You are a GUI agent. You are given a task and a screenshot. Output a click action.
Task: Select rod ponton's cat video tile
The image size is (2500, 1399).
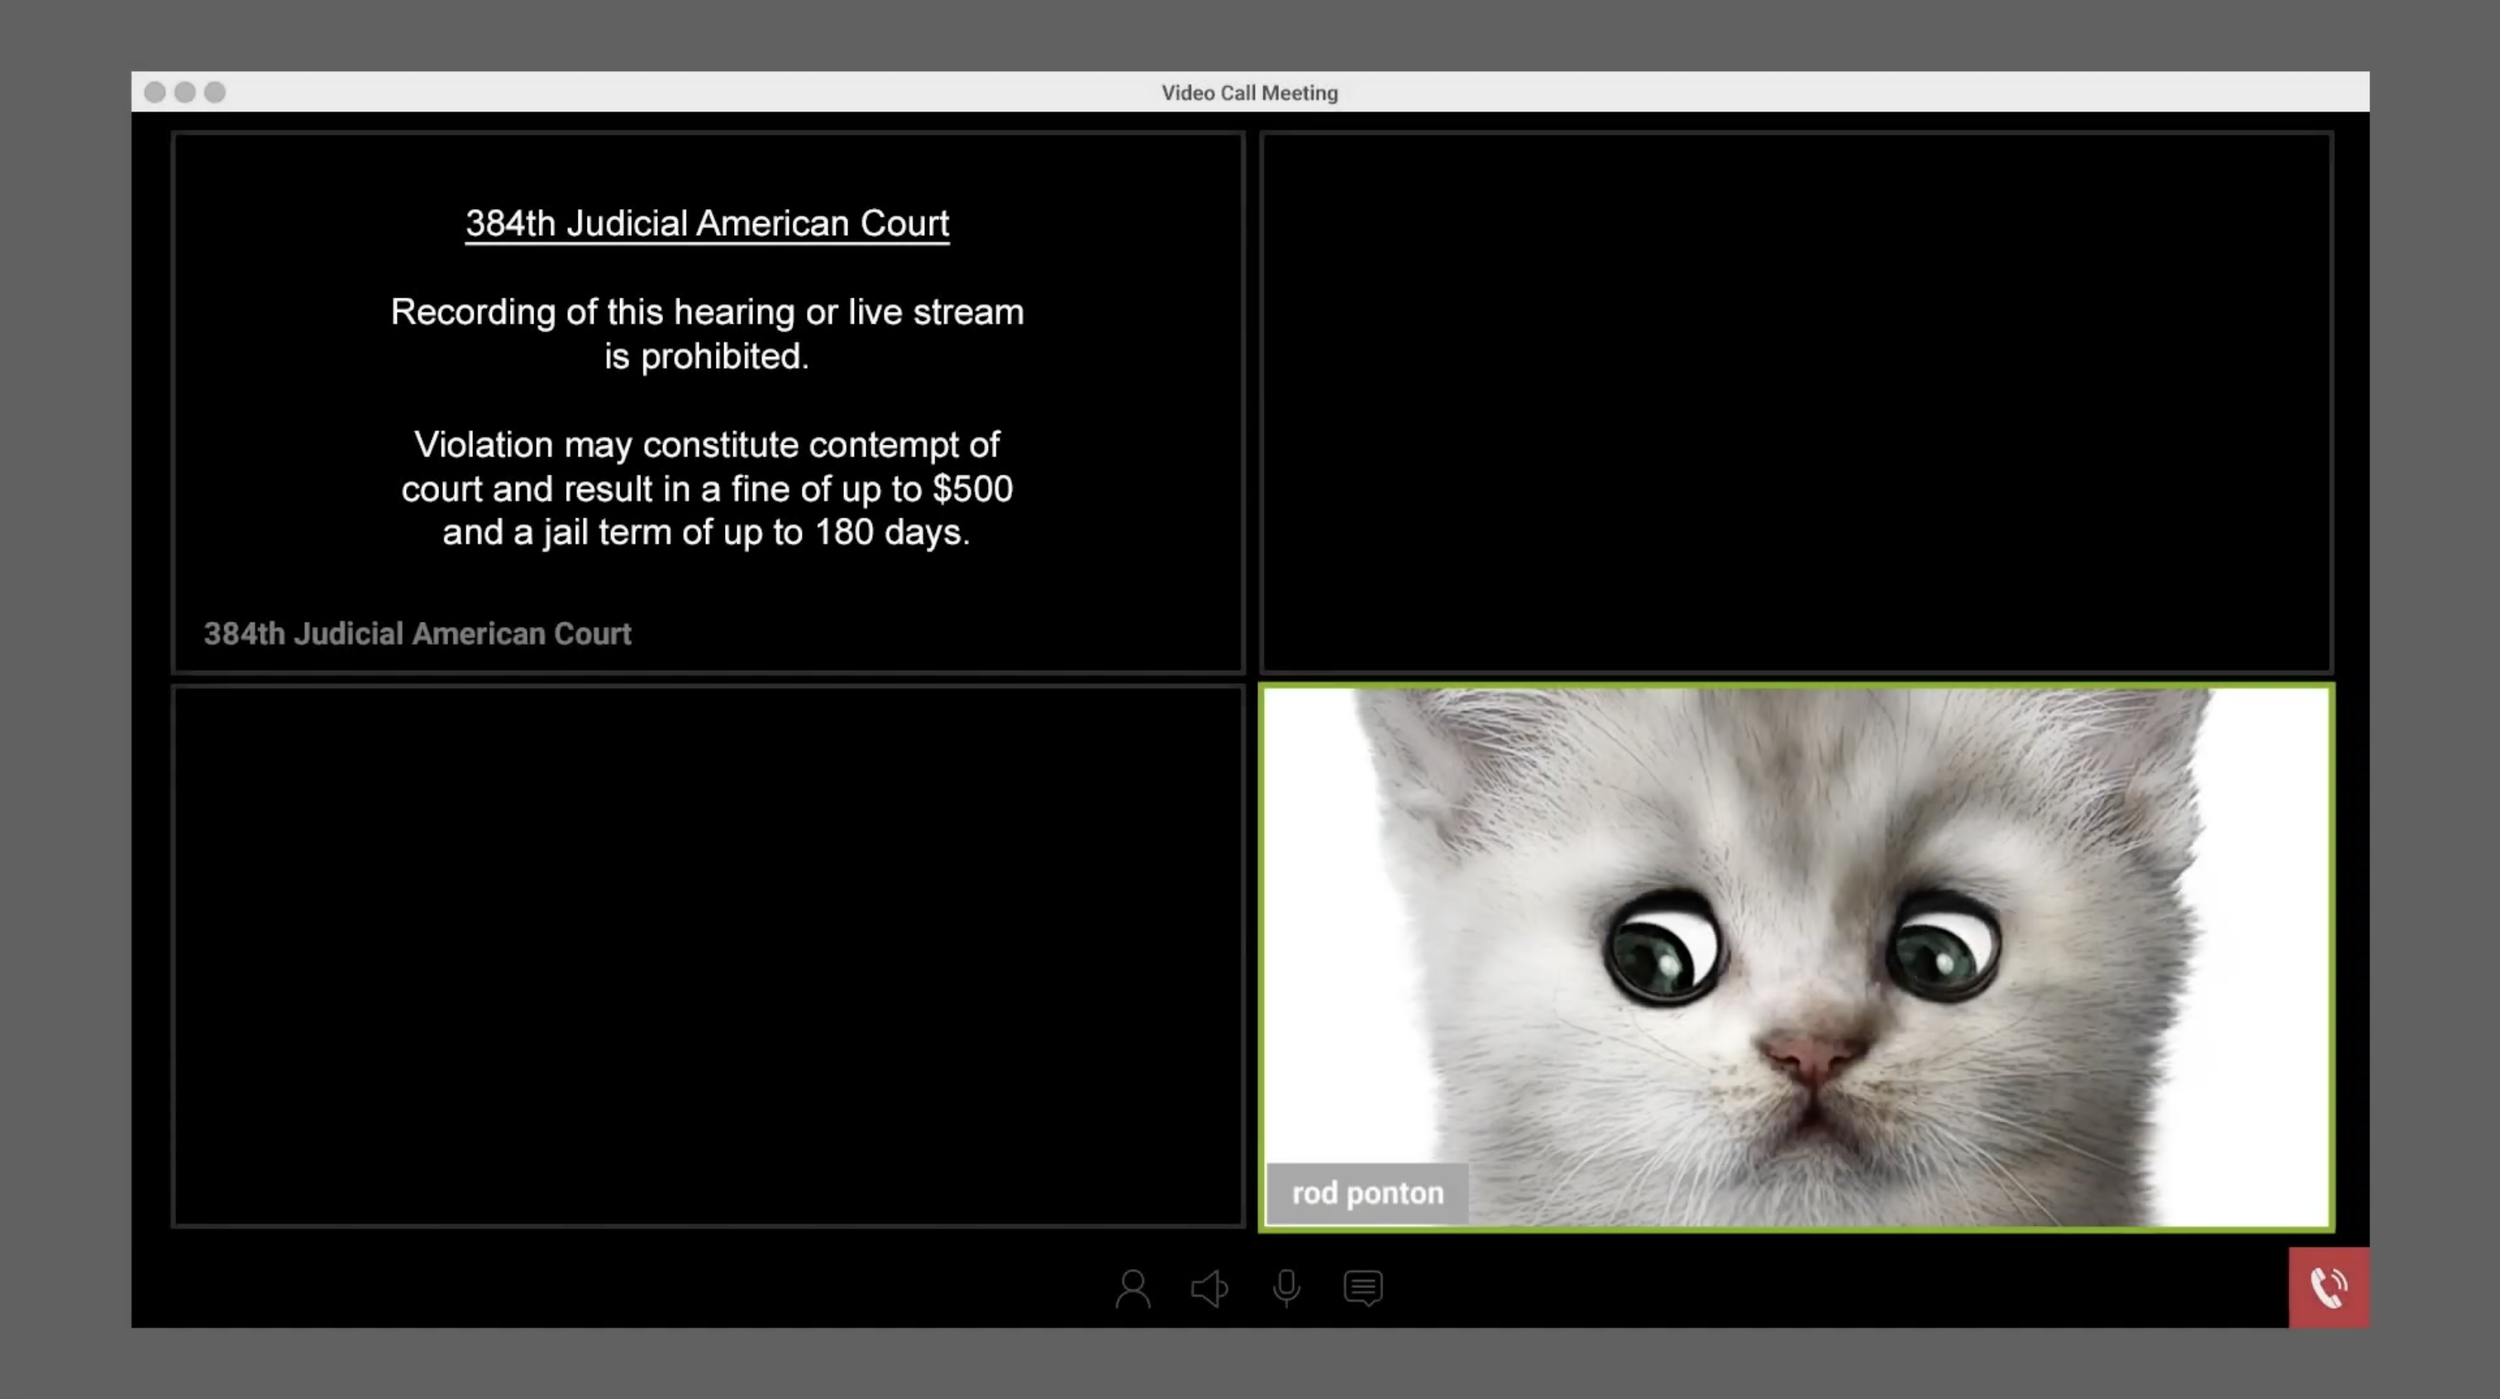point(1796,957)
